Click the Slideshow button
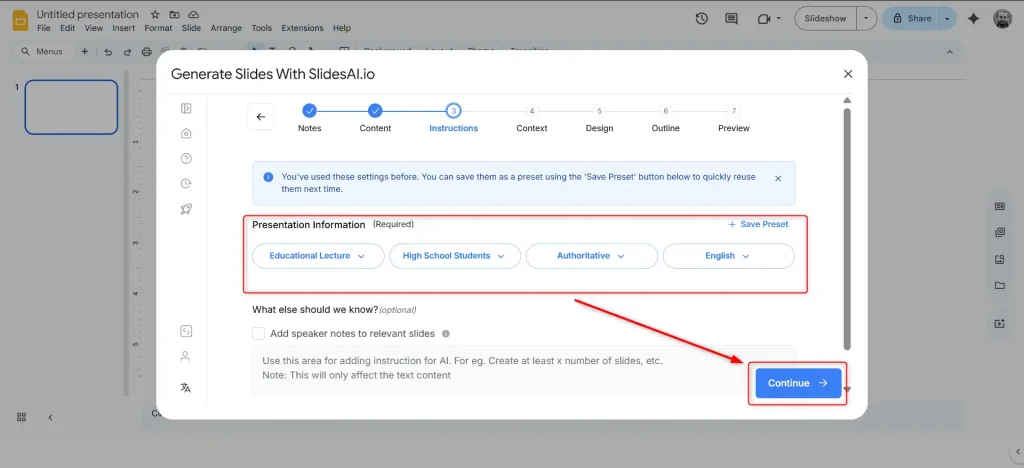Viewport: 1024px width, 468px height. point(825,19)
